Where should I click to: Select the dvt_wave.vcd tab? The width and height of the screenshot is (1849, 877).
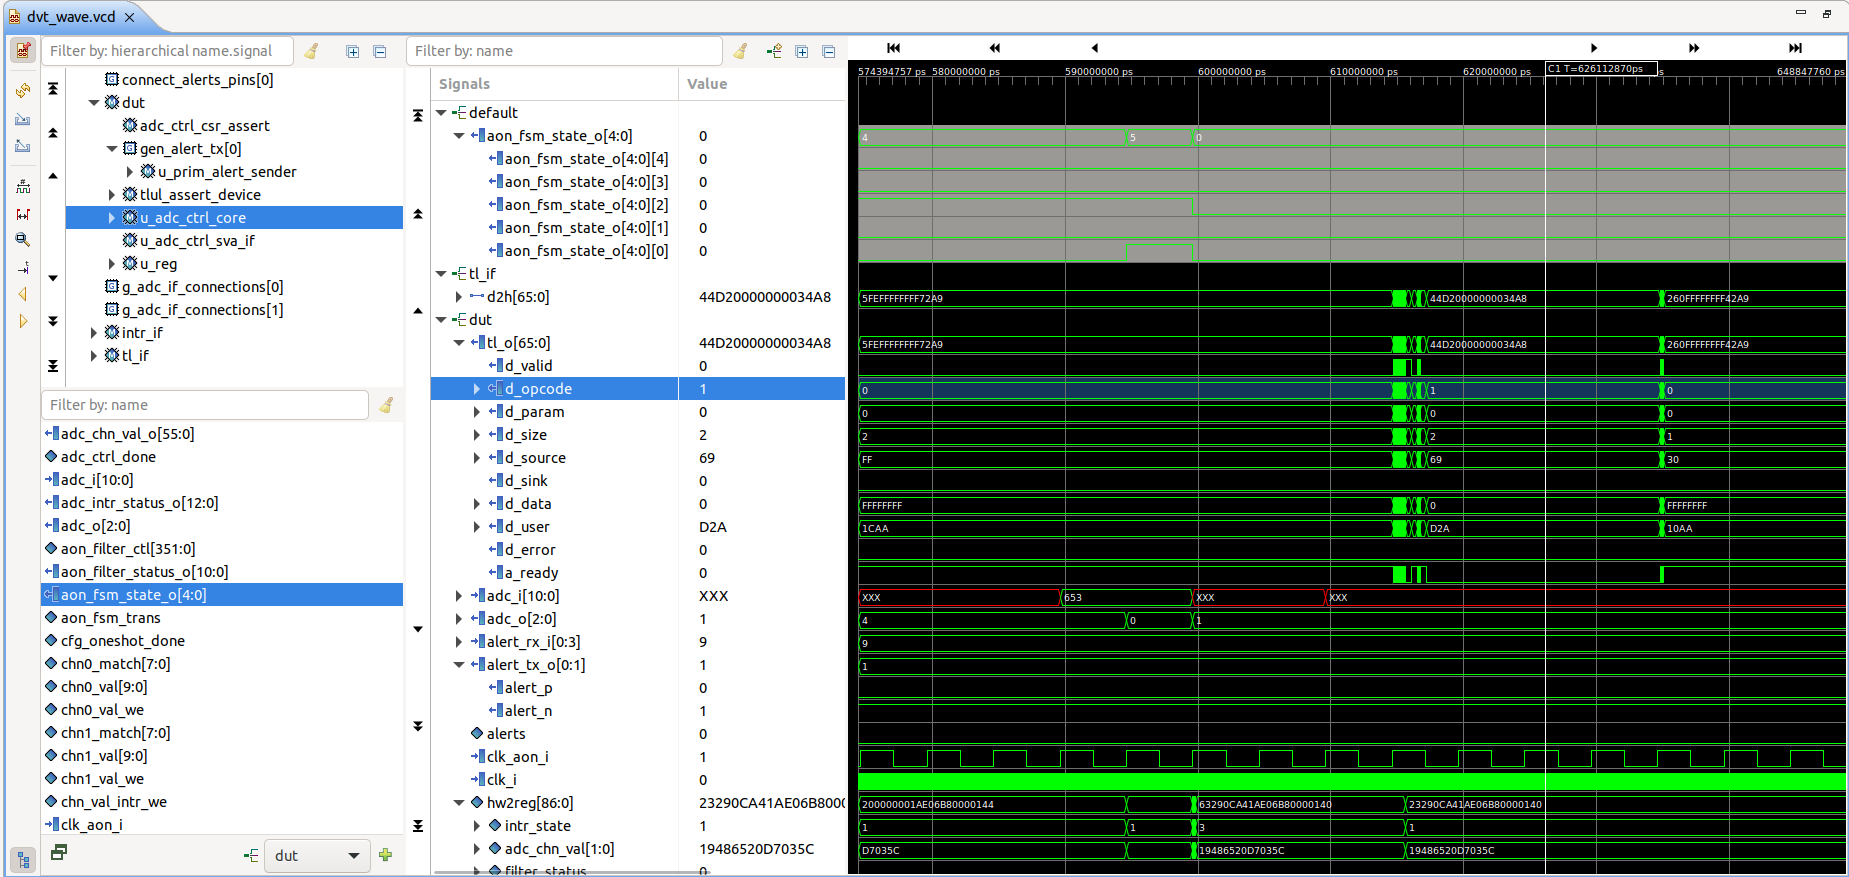[x=70, y=17]
